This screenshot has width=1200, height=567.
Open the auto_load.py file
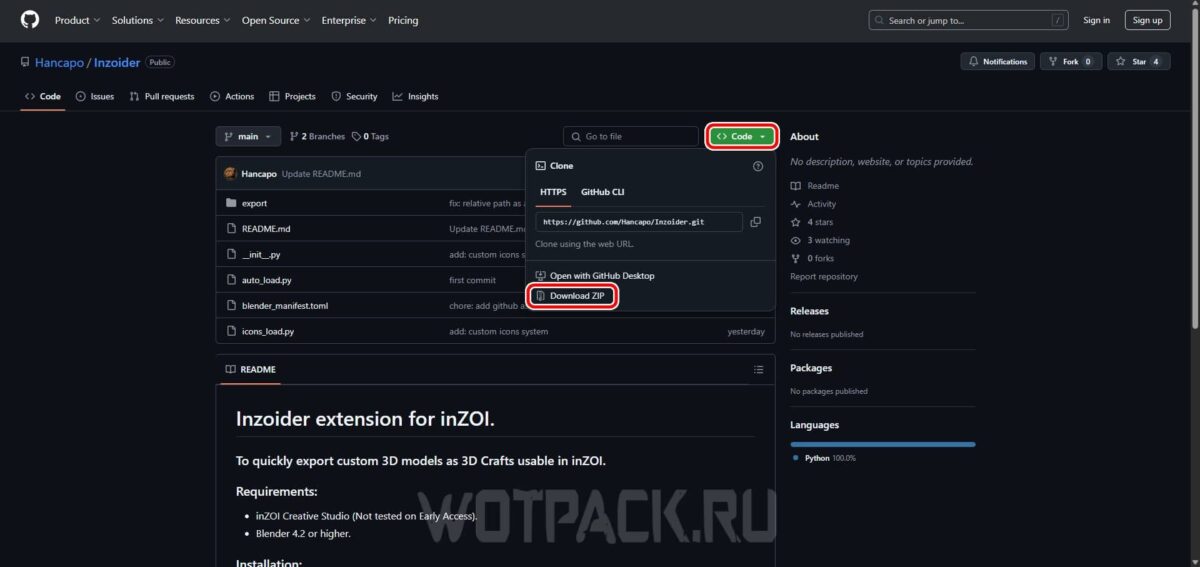(266, 280)
